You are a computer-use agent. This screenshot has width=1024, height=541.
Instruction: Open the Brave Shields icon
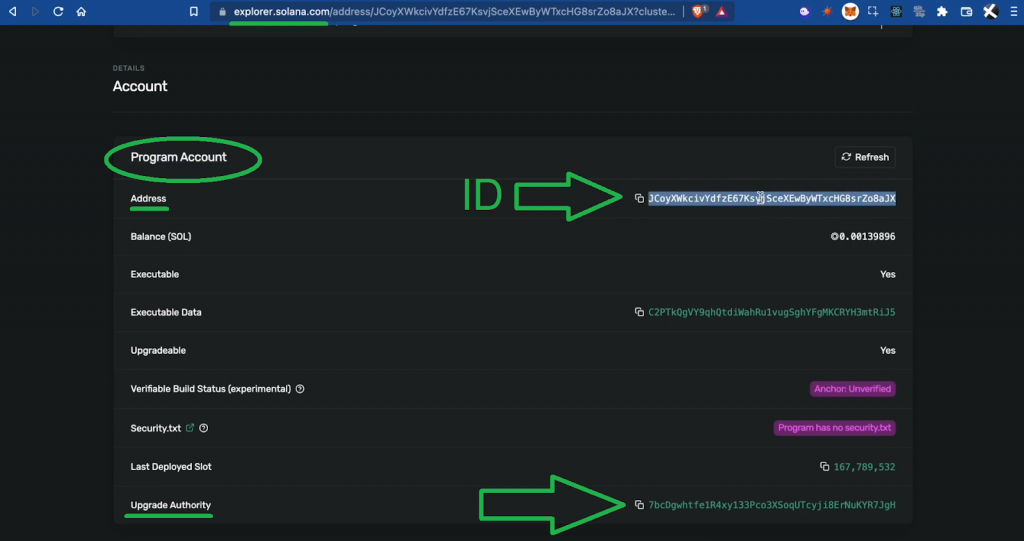[x=698, y=11]
